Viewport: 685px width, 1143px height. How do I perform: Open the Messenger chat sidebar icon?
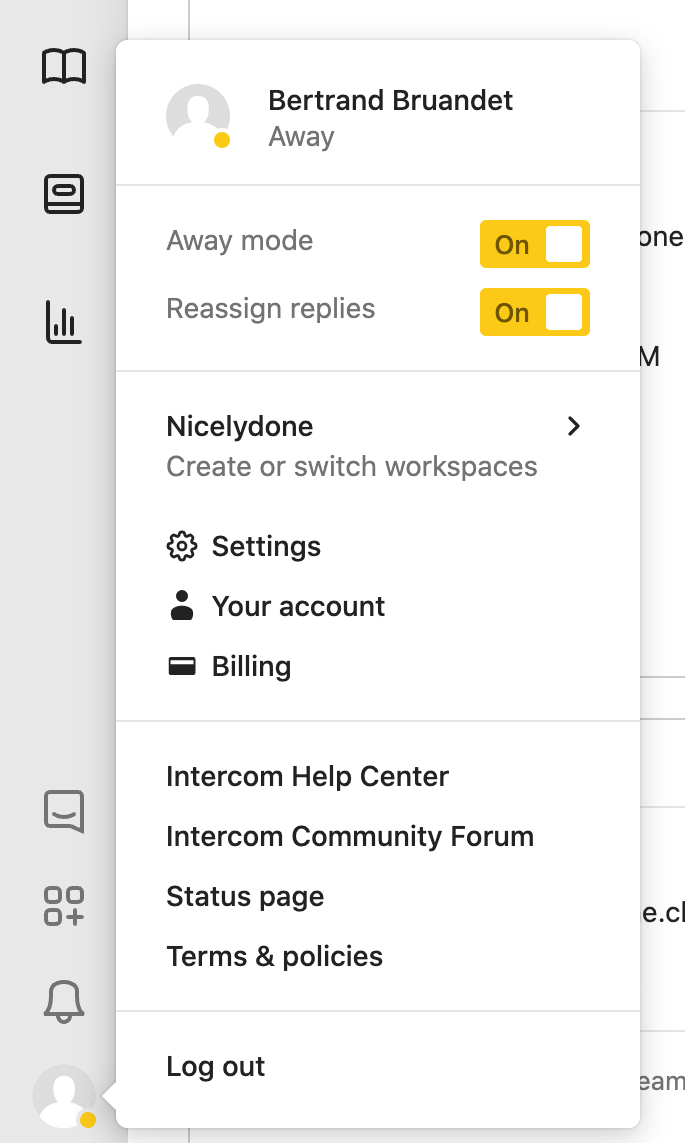coord(64,812)
